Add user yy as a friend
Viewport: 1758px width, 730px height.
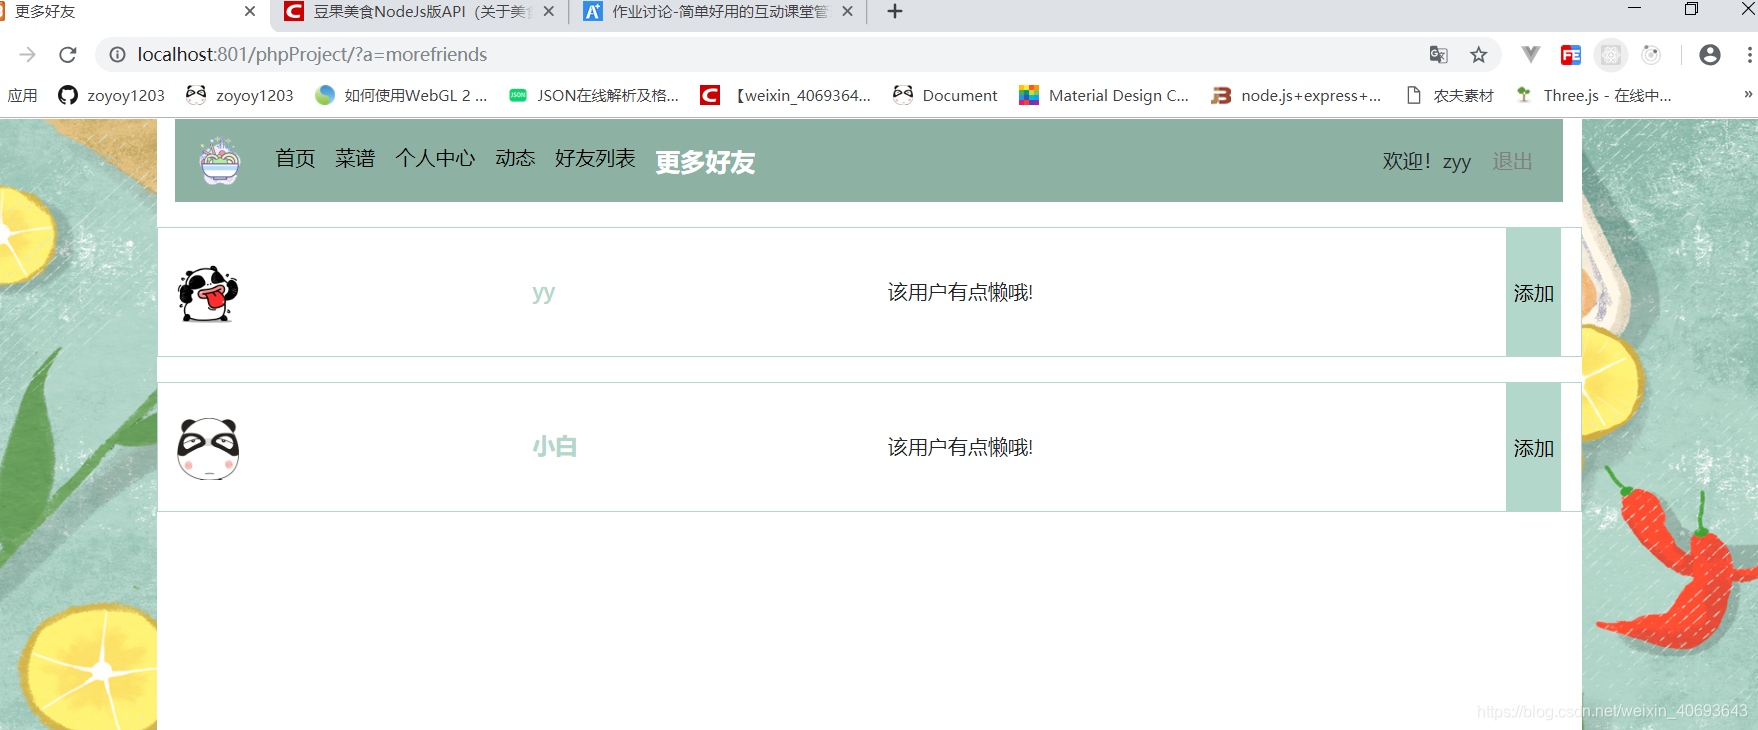[1533, 292]
